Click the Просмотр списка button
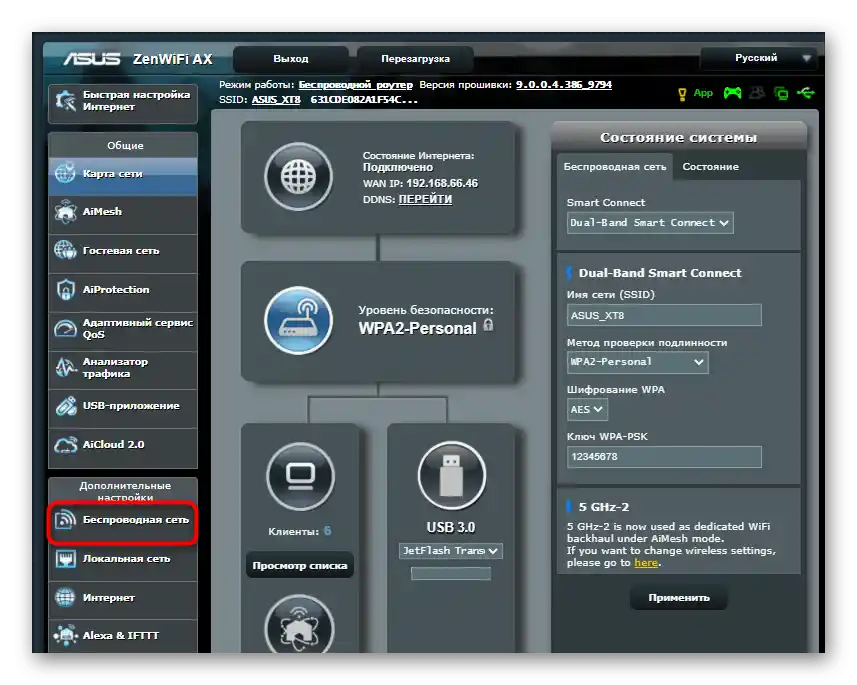Screen dimensions: 857x685 300,565
